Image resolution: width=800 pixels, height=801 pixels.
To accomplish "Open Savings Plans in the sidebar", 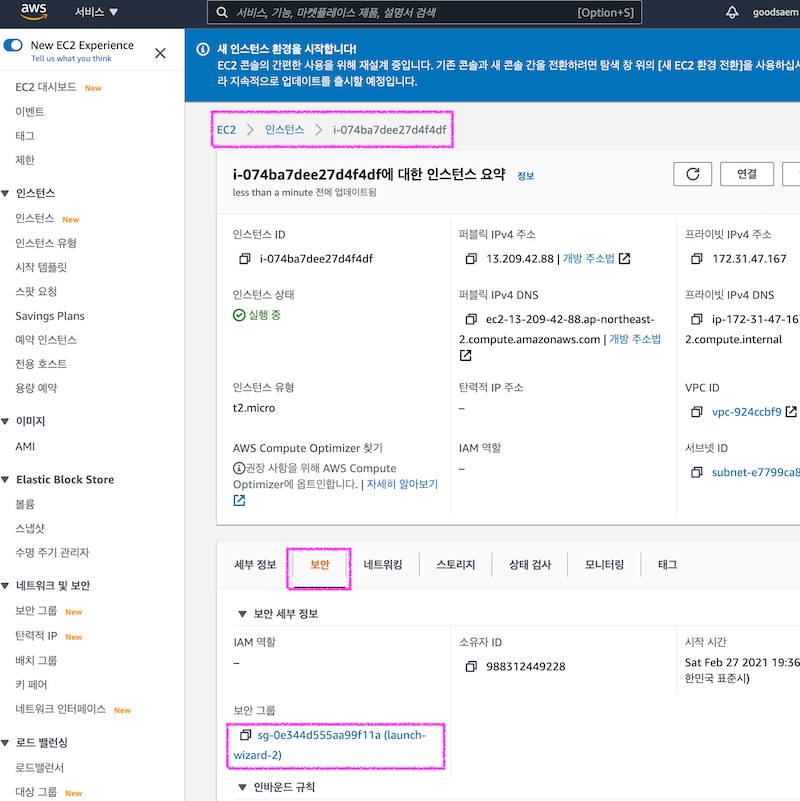I will click(x=50, y=316).
